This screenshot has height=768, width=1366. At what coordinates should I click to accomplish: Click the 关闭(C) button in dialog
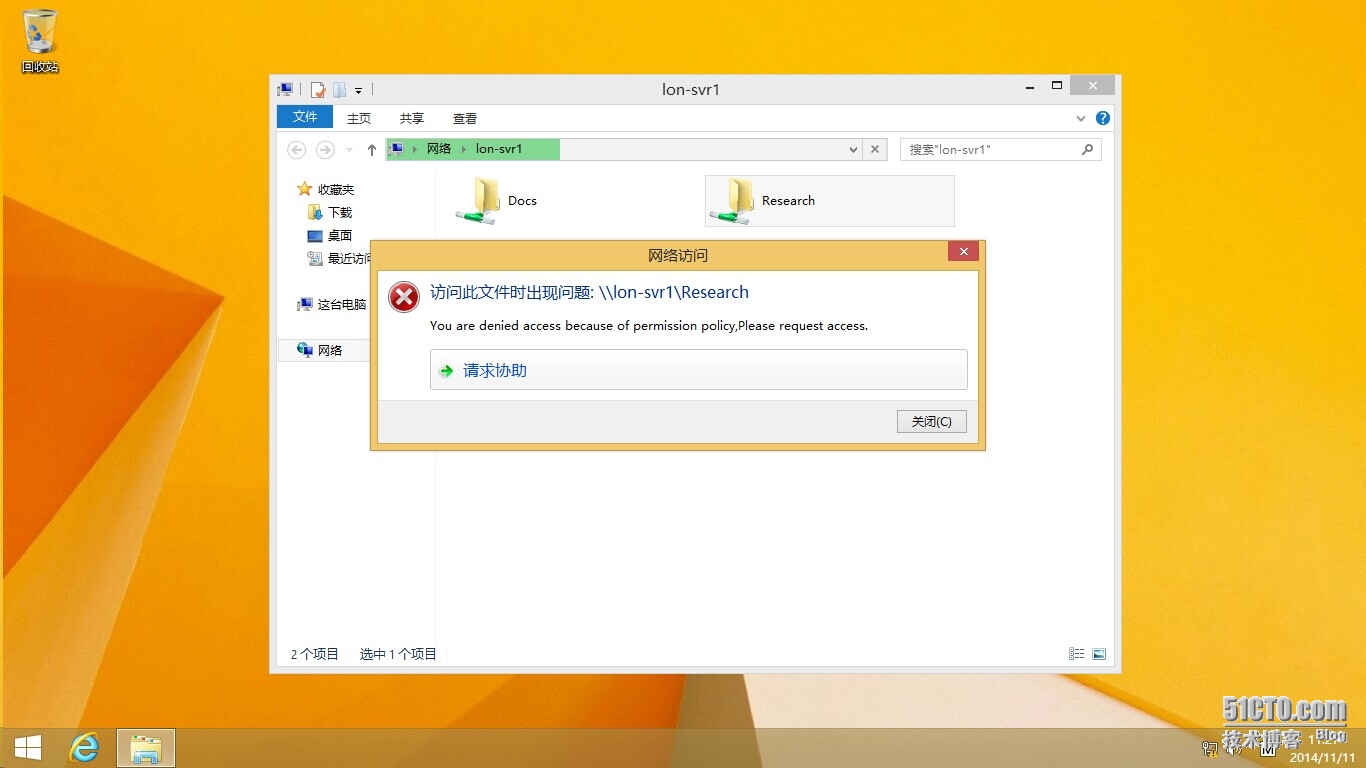tap(932, 421)
